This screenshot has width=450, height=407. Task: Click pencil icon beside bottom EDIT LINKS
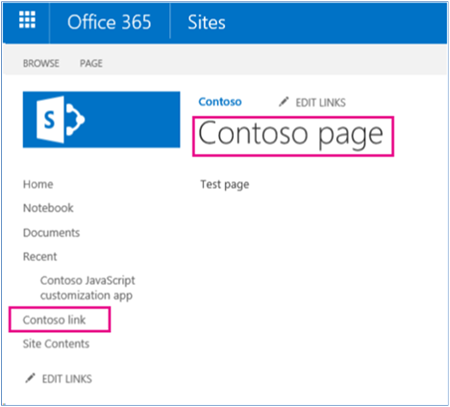click(x=30, y=378)
